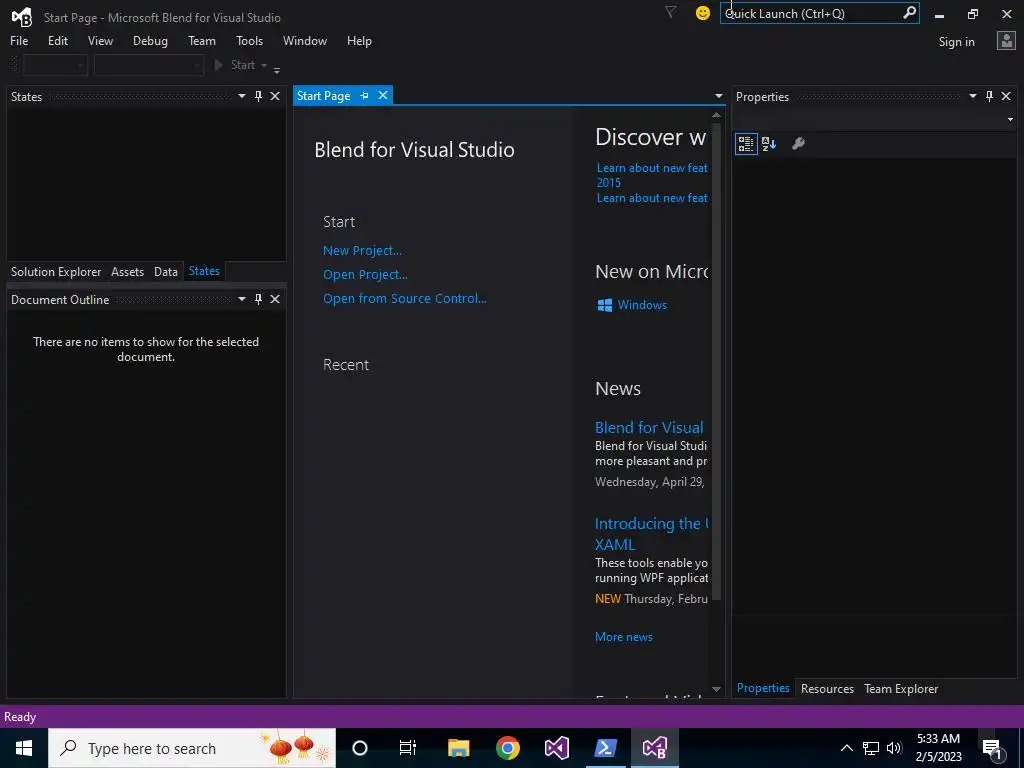Open the document tabs list dropdown
The image size is (1024, 768).
pos(718,96)
